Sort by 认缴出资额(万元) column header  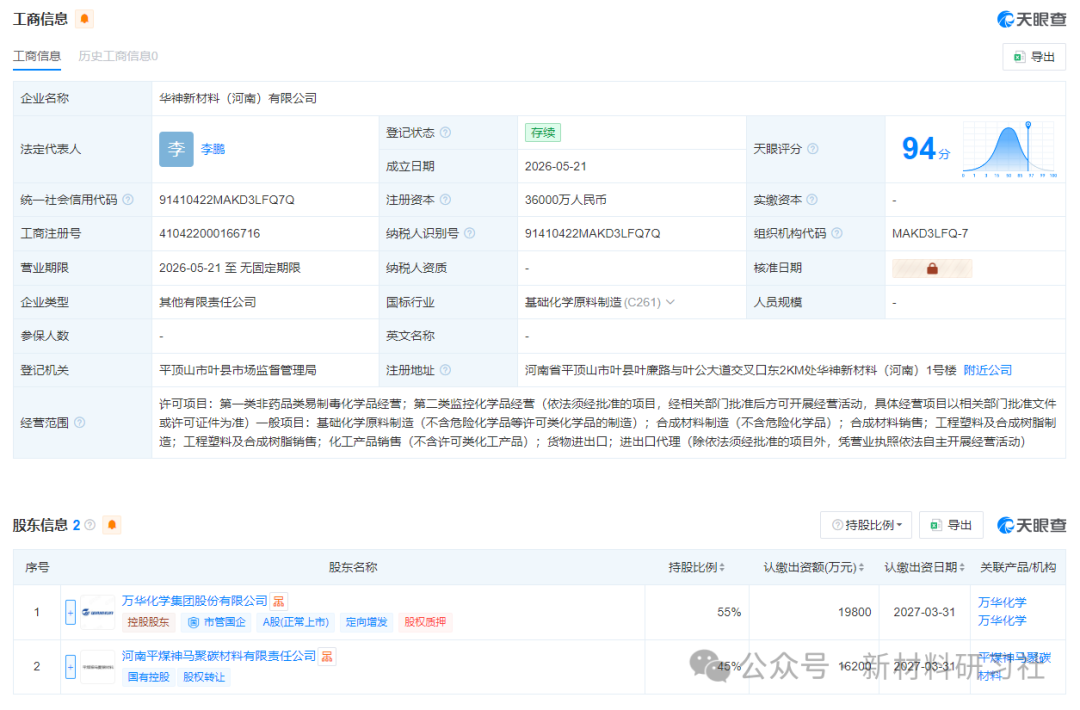pyautogui.click(x=813, y=567)
